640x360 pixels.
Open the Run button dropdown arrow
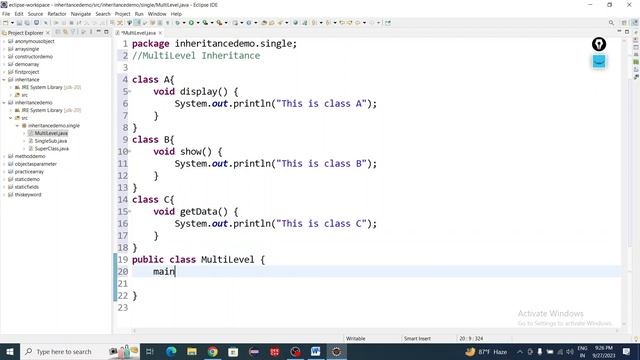click(x=198, y=23)
